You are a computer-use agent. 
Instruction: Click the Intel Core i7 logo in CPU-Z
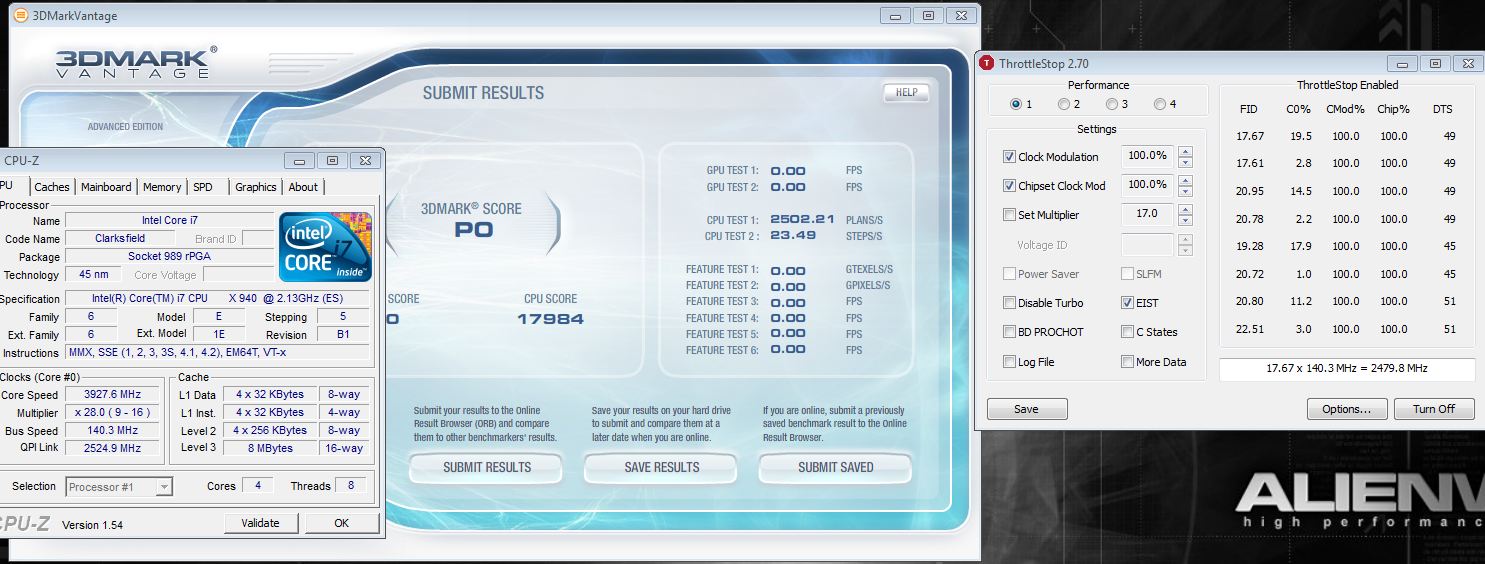(326, 246)
